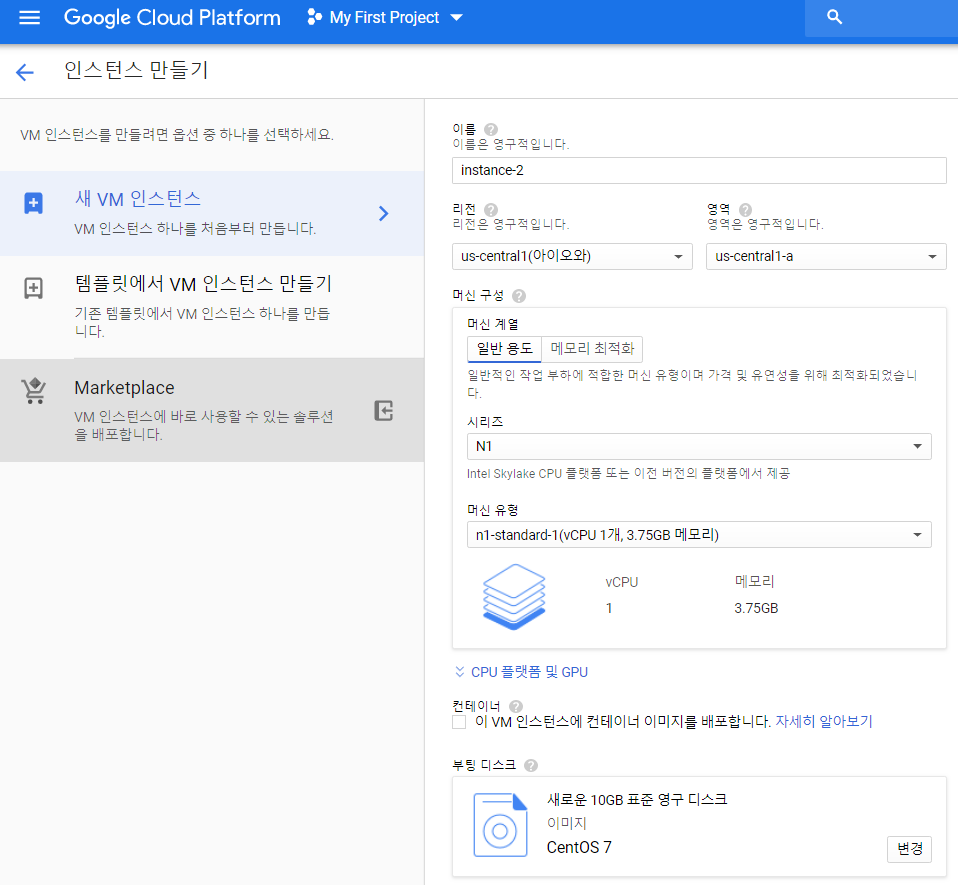
Task: Click the Marketplace open-external icon
Action: coord(384,411)
